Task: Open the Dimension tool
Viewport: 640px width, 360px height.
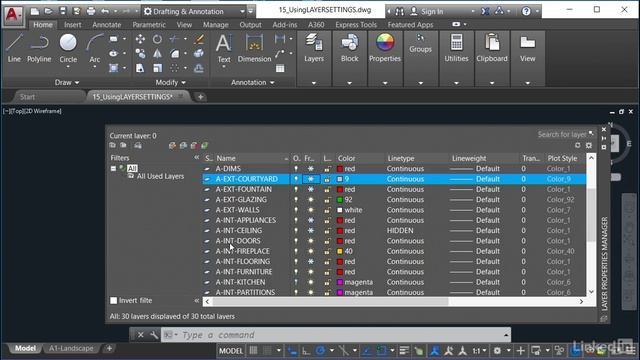Action: coord(254,48)
